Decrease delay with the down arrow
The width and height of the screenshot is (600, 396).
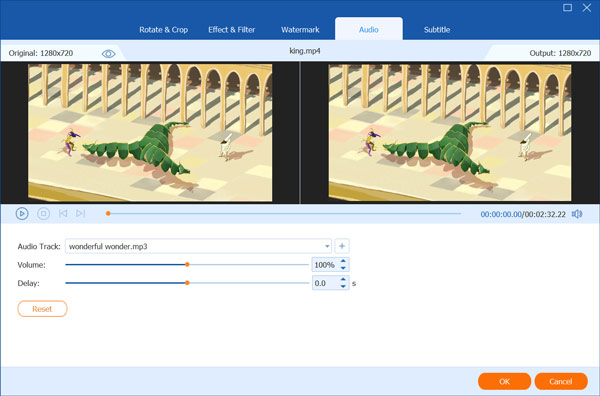[x=343, y=286]
